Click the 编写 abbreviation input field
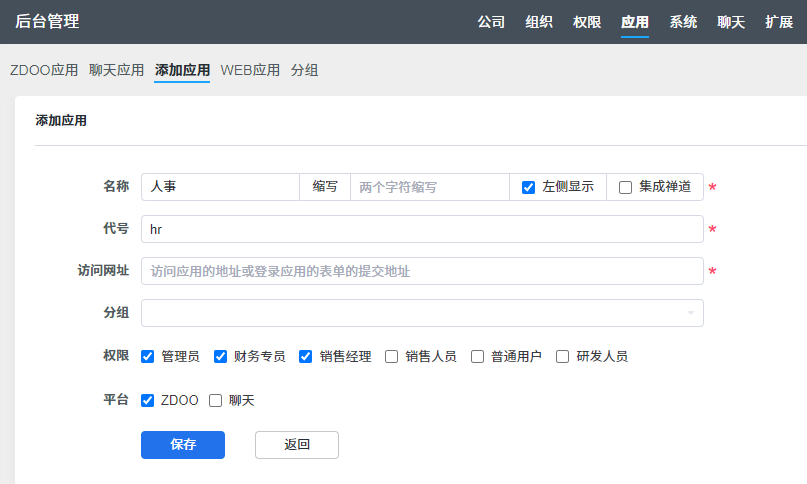 (x=429, y=187)
